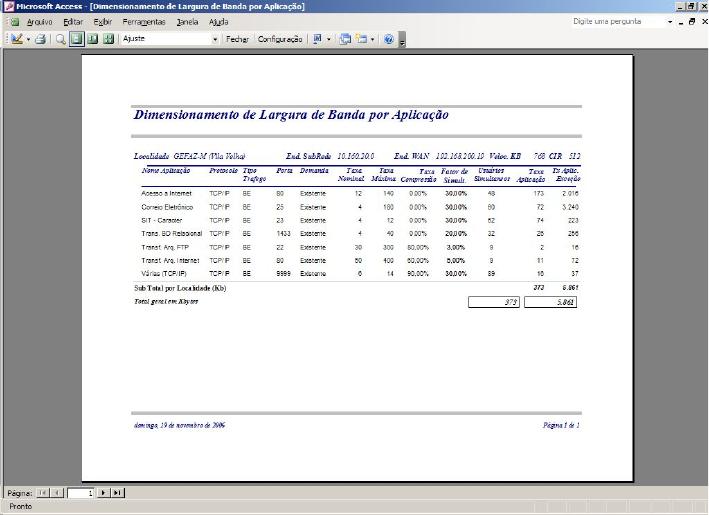Click the domingo 19 de novembro date footer
Viewport: 709px width, 515px height.
pyautogui.click(x=180, y=425)
